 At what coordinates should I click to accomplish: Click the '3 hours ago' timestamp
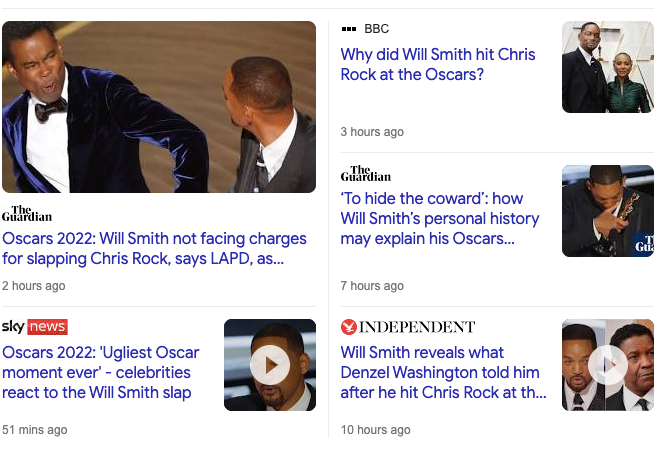pos(372,132)
